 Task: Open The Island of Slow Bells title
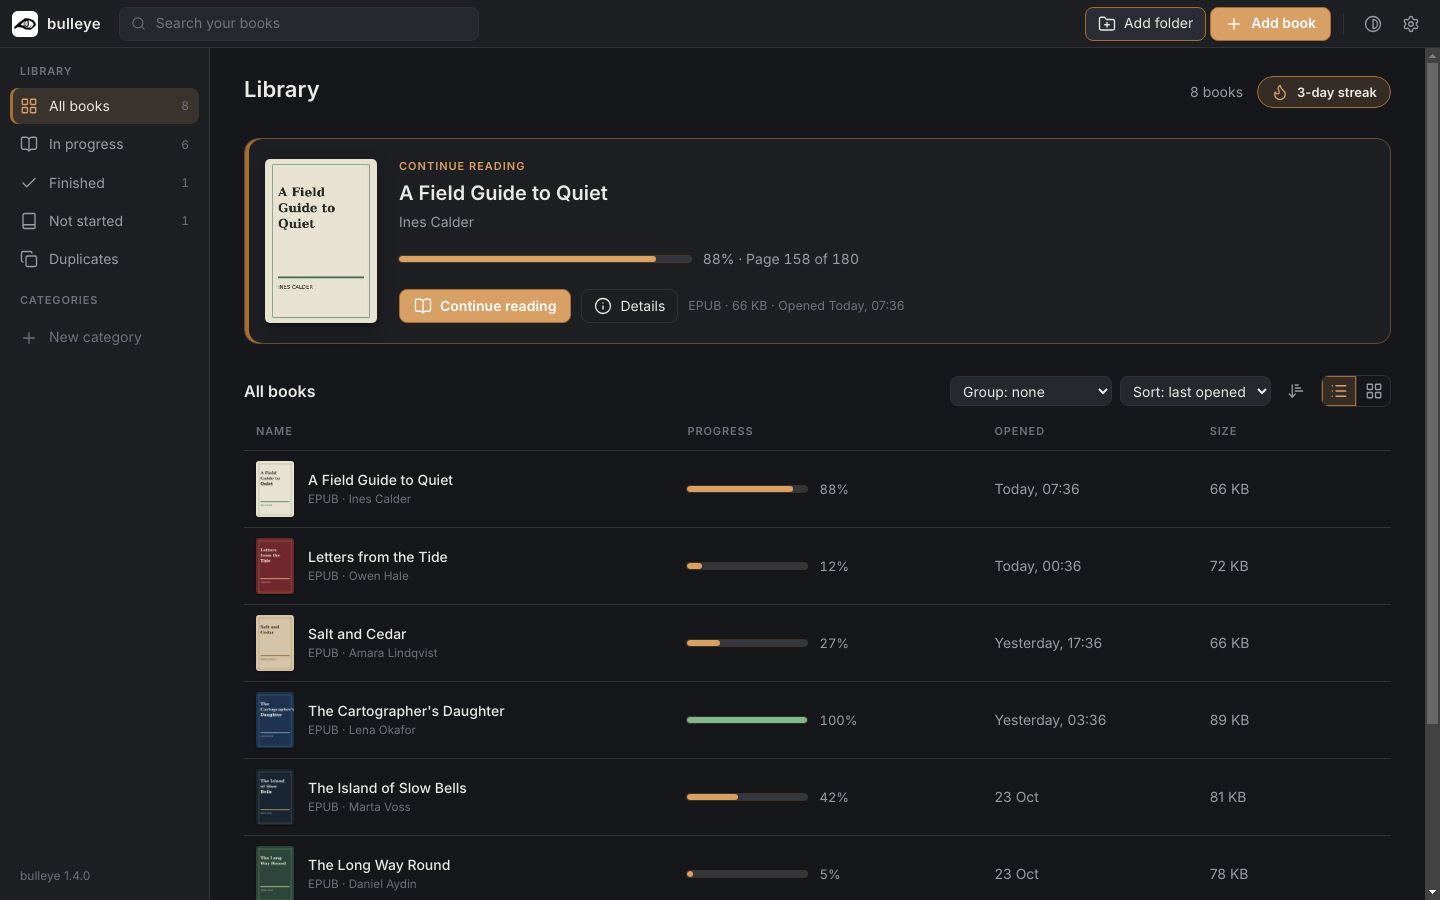387,788
